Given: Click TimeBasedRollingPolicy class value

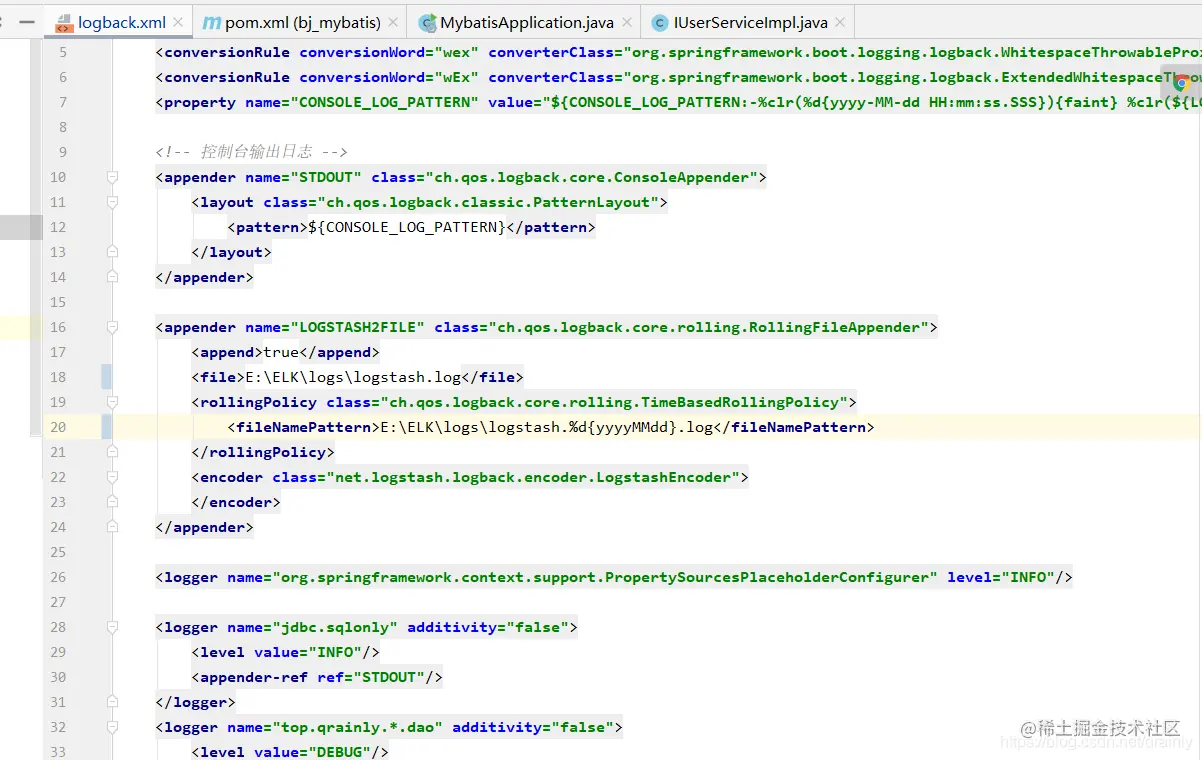Looking at the screenshot, I should click(614, 402).
